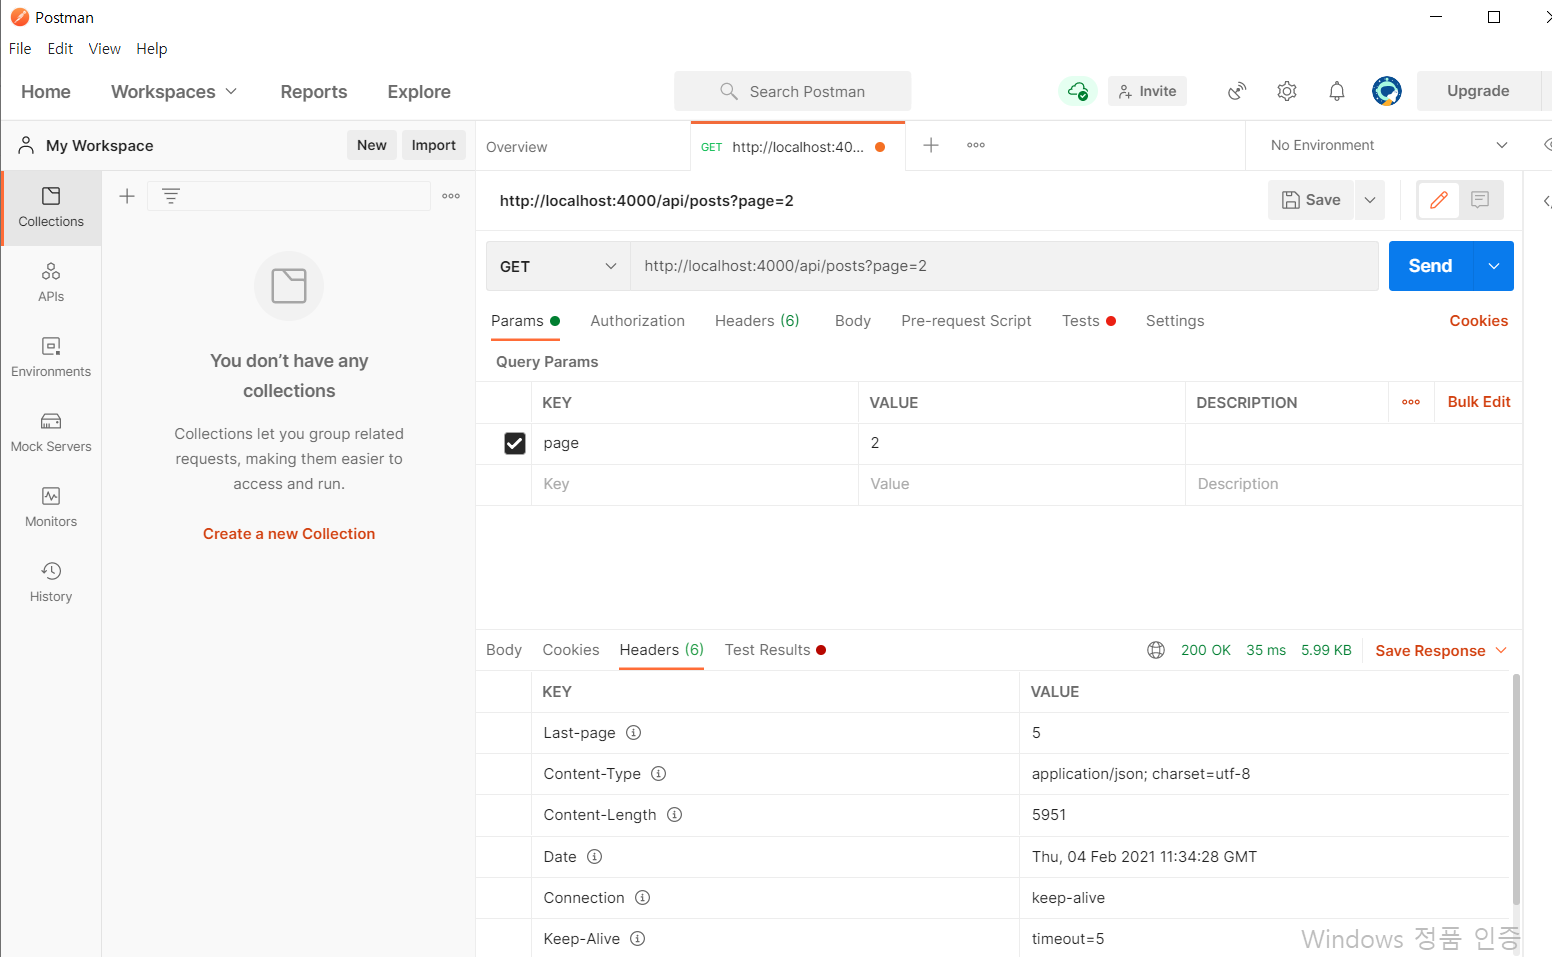Click the info icon next to Keep-Alive

637,939
